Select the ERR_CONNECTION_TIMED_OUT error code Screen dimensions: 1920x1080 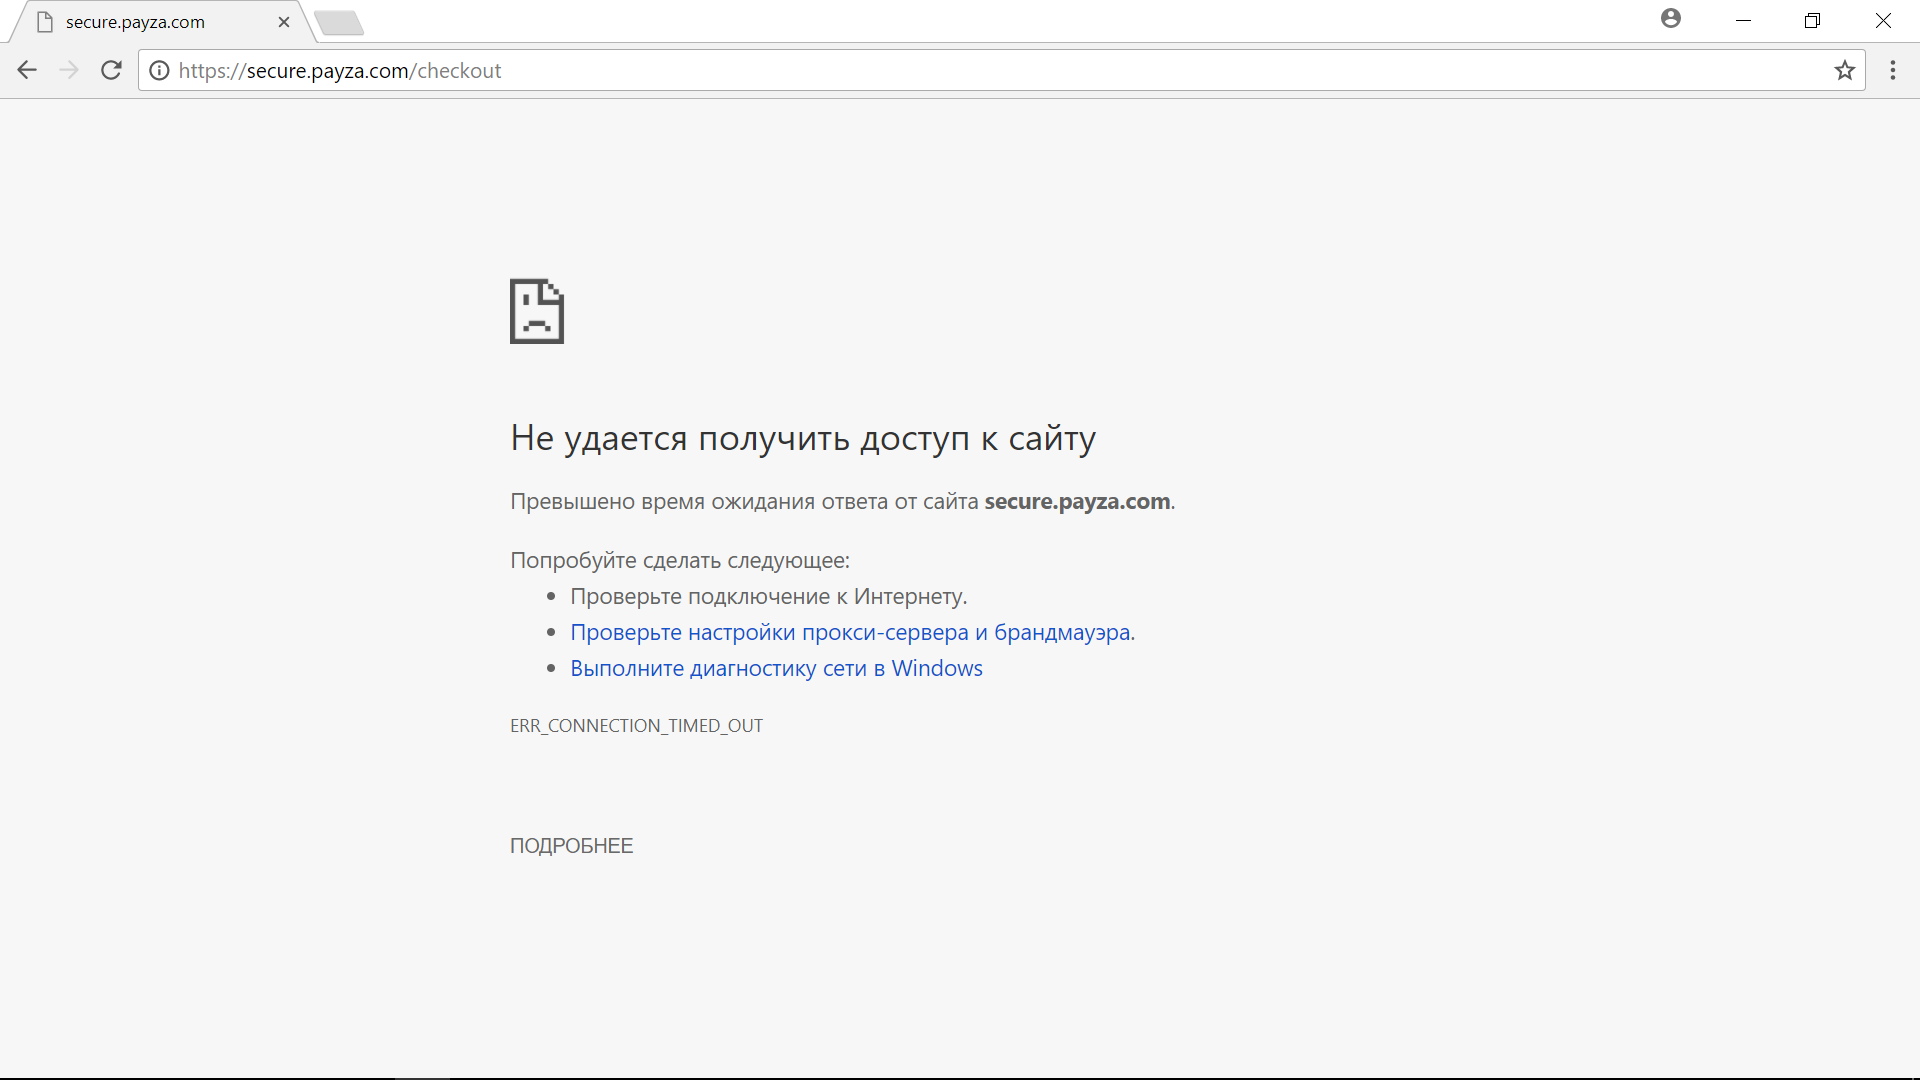click(636, 726)
